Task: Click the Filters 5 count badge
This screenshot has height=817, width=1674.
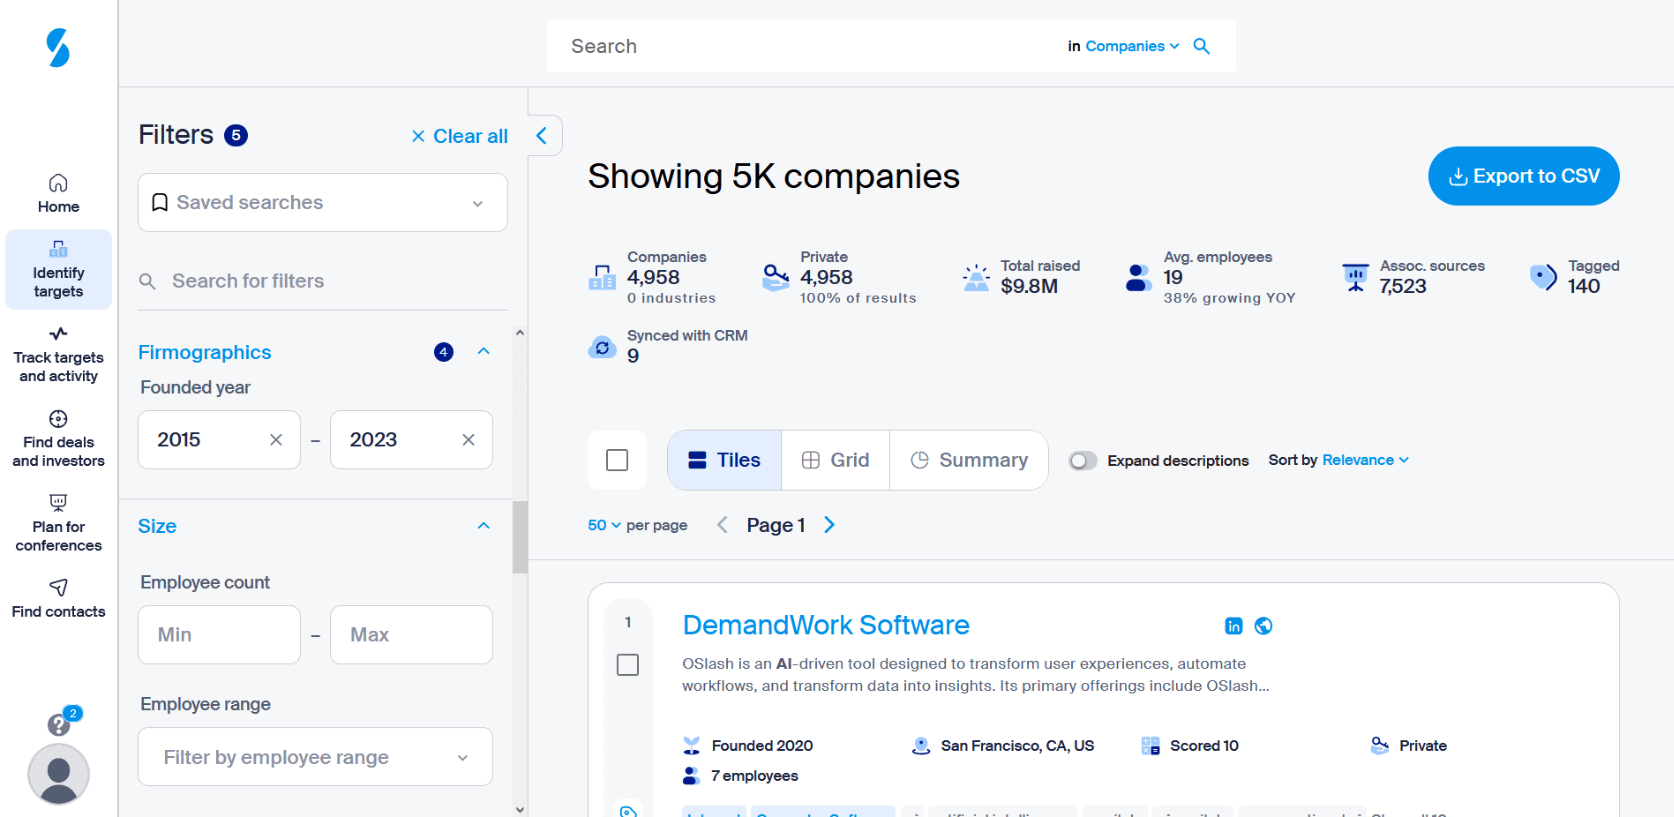Action: 236,135
